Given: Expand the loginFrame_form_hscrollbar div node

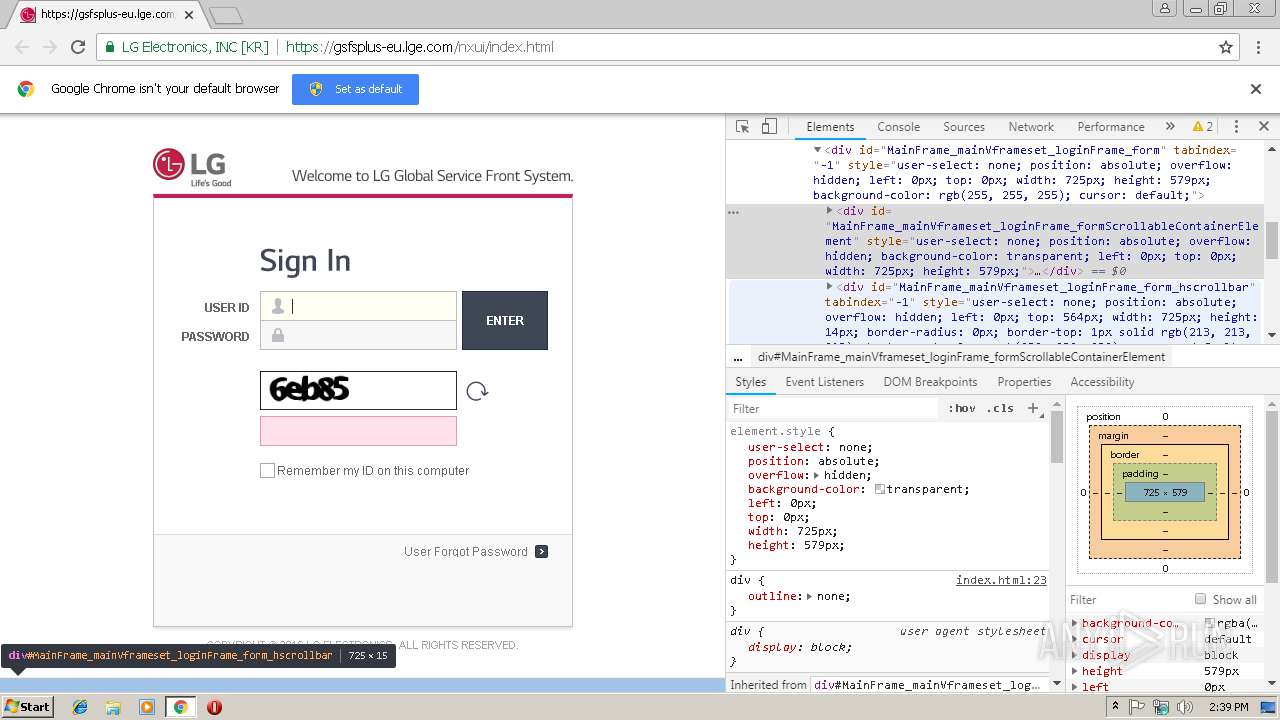Looking at the screenshot, I should [x=829, y=287].
